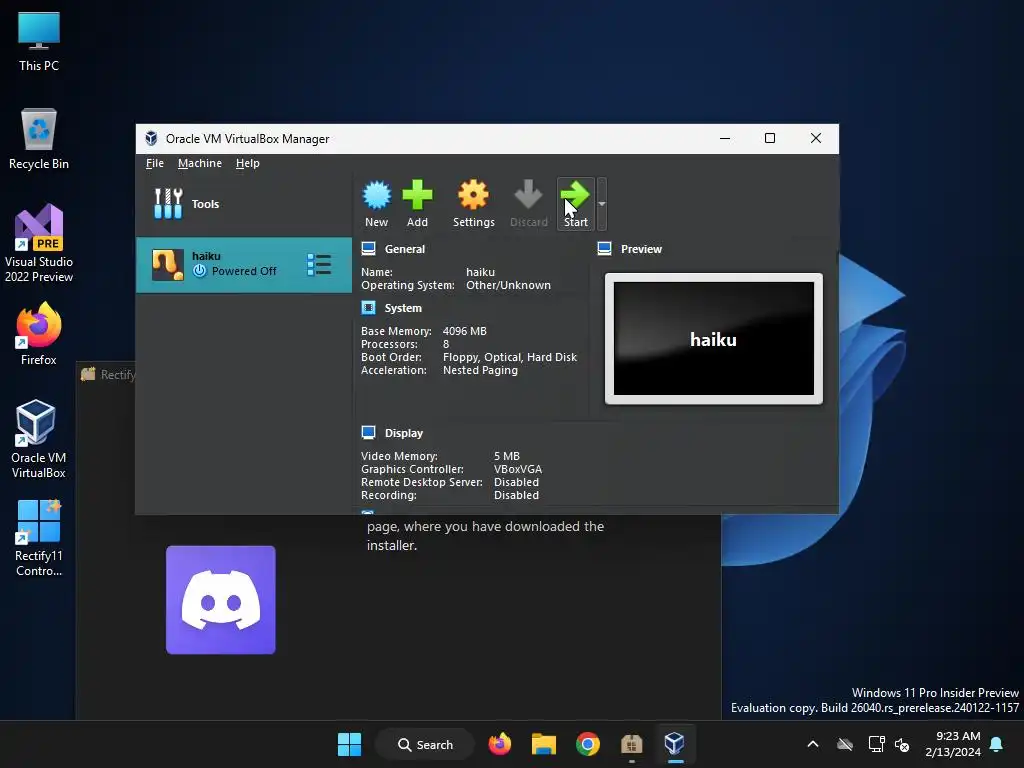This screenshot has height=768, width=1024.
Task: Open the Windows Start menu
Action: 349,744
